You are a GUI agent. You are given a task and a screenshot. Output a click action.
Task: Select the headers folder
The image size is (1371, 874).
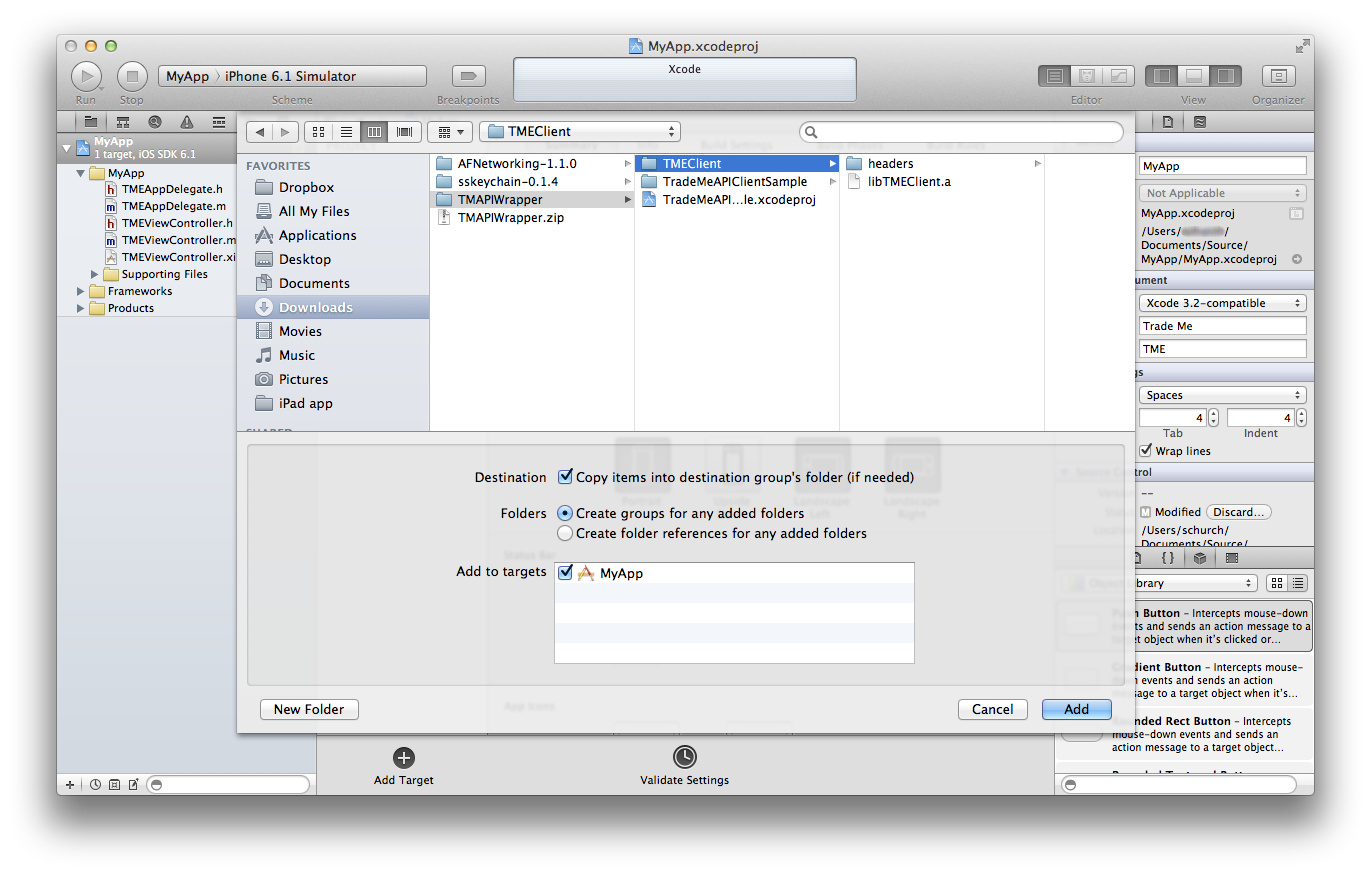pos(942,163)
